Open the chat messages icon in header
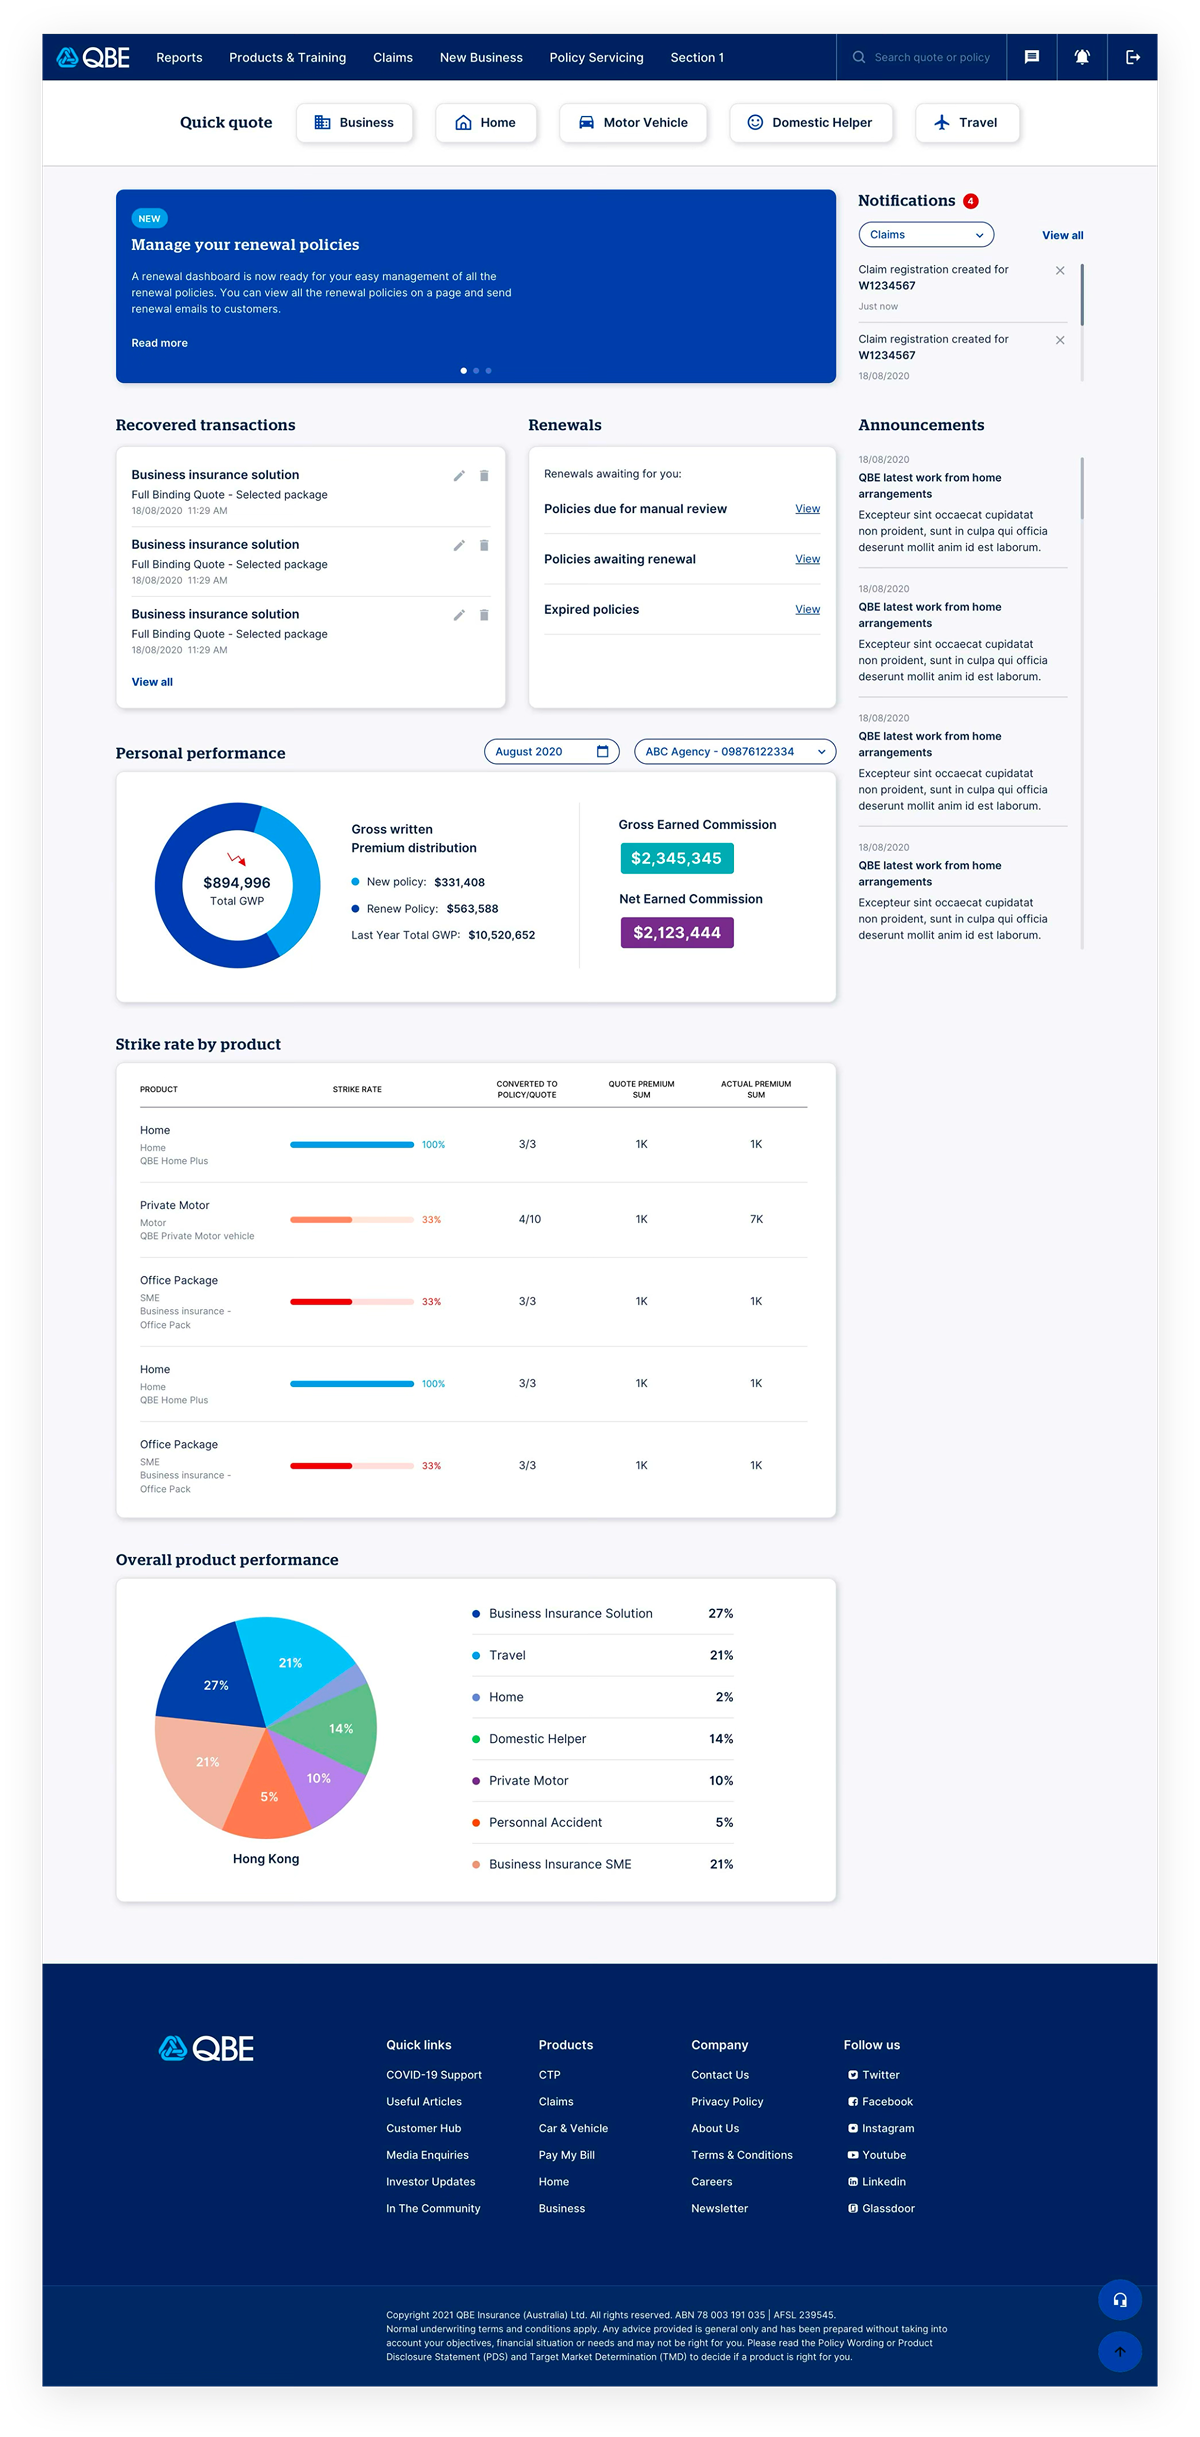The width and height of the screenshot is (1200, 2437). [1032, 57]
